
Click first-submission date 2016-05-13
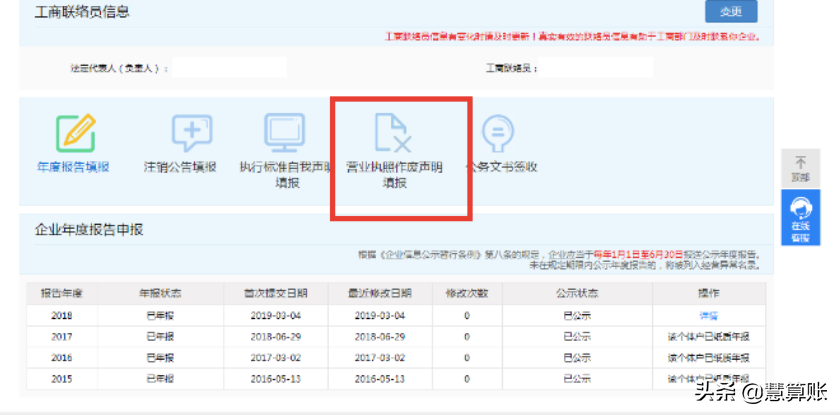276,379
